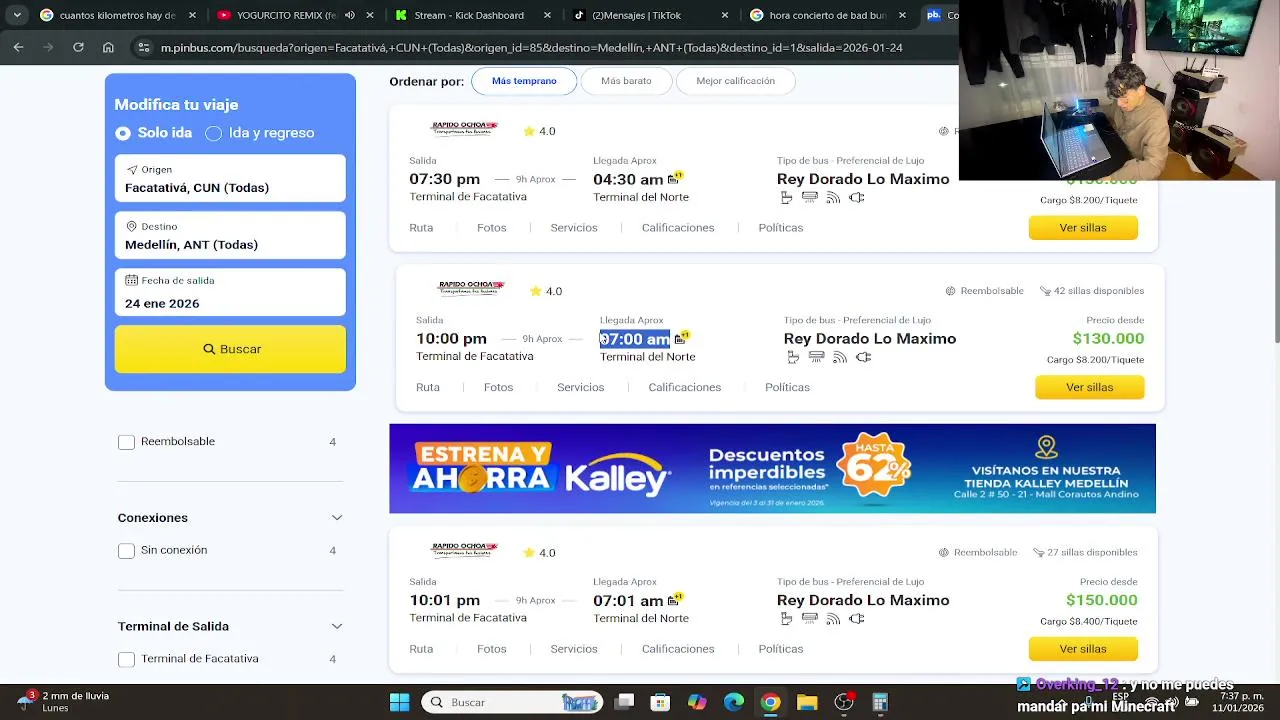The width and height of the screenshot is (1280, 720).
Task: Click the calendar icon in Fecha de salida
Action: [131, 280]
